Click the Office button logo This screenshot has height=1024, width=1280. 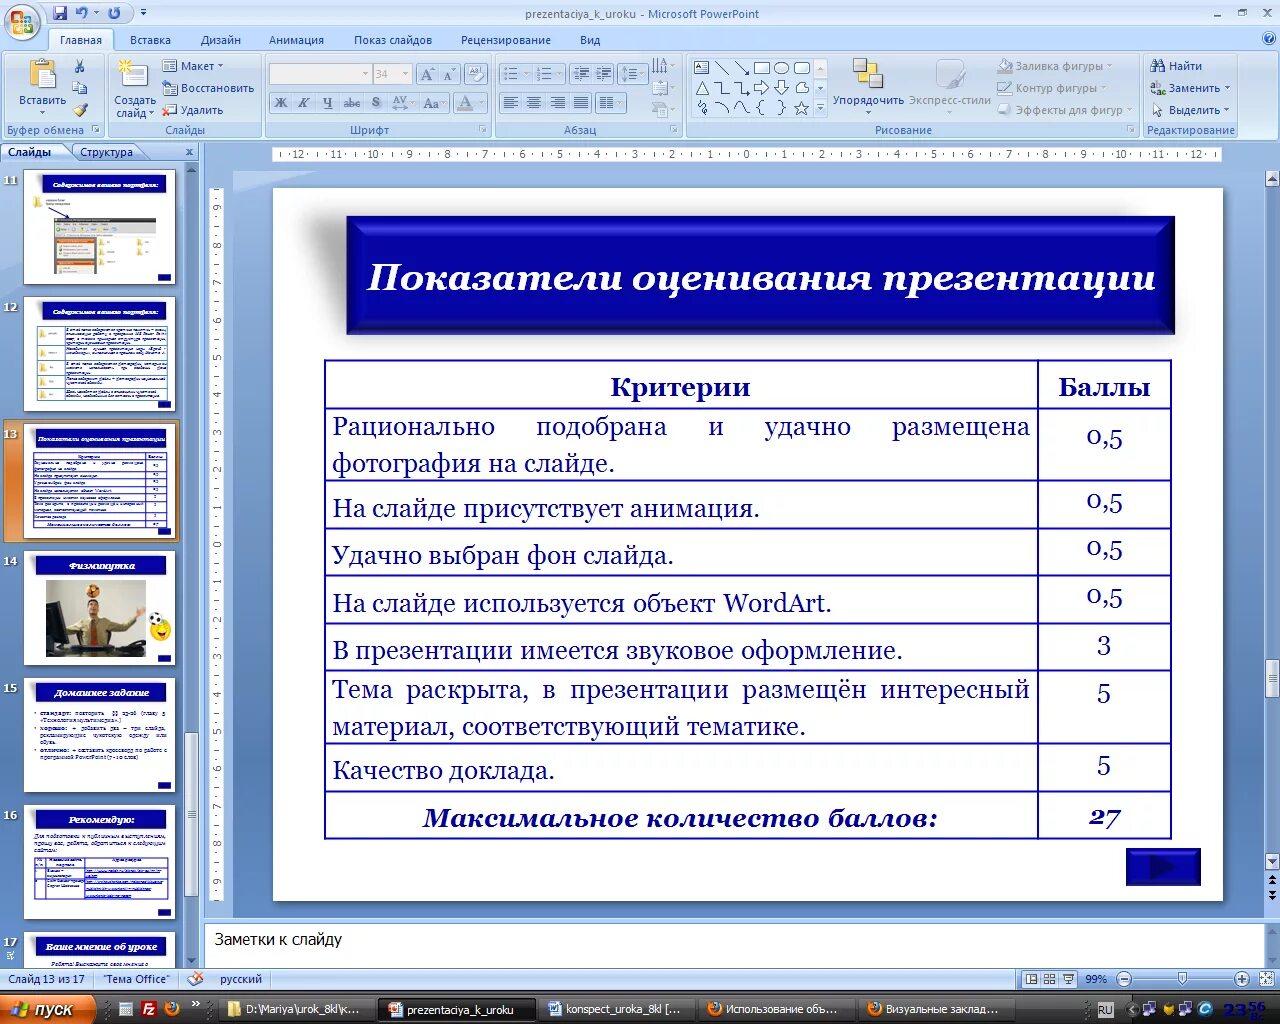pos(21,21)
